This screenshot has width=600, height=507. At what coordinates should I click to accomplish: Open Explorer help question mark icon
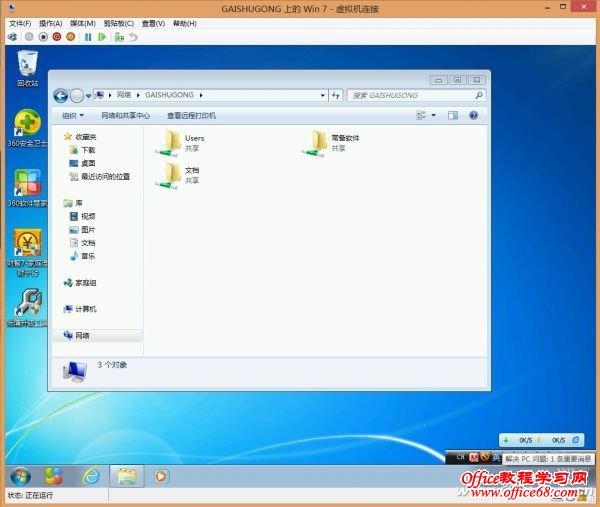point(473,115)
